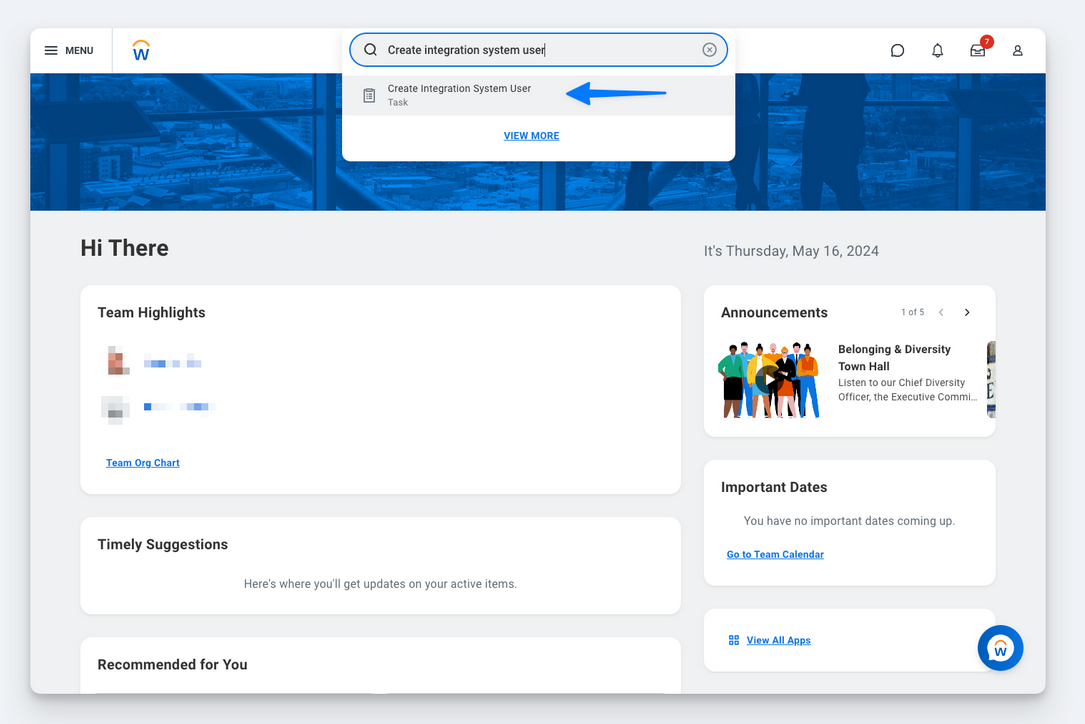Screen dimensions: 1085x724
Task: Open the chat assistant icon in header
Action: 897,51
